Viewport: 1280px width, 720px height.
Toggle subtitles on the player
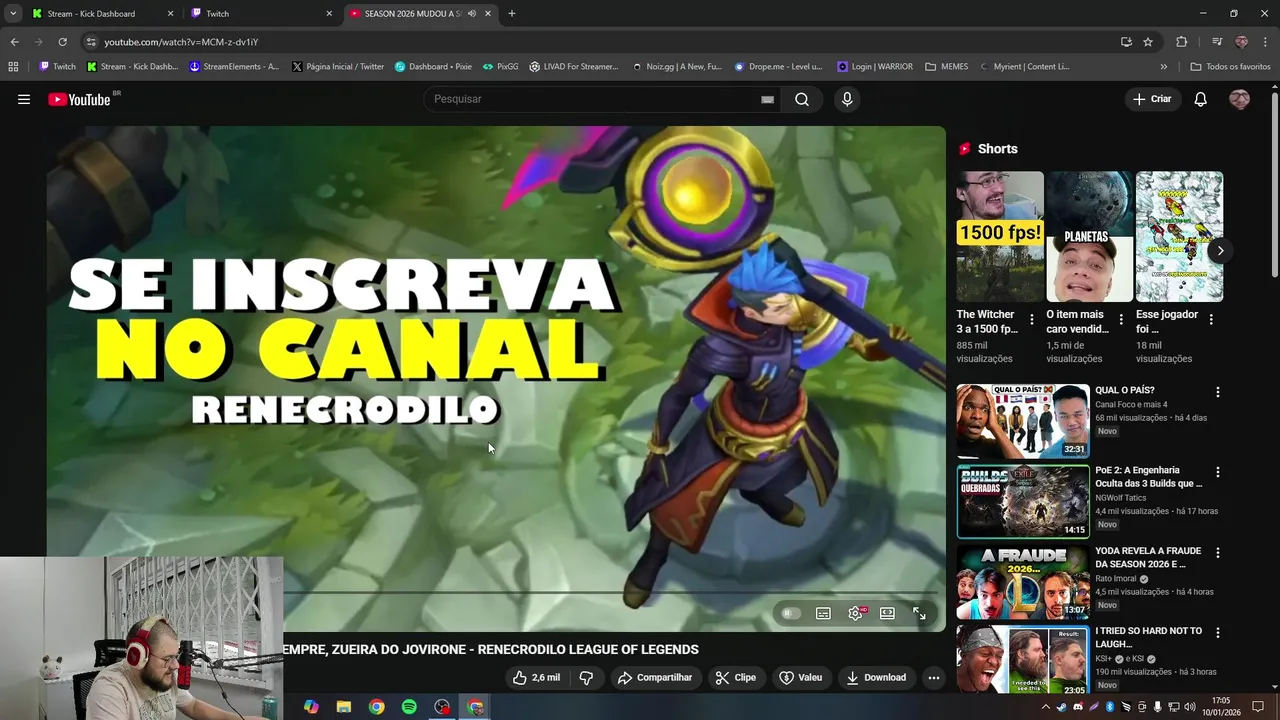tap(823, 613)
